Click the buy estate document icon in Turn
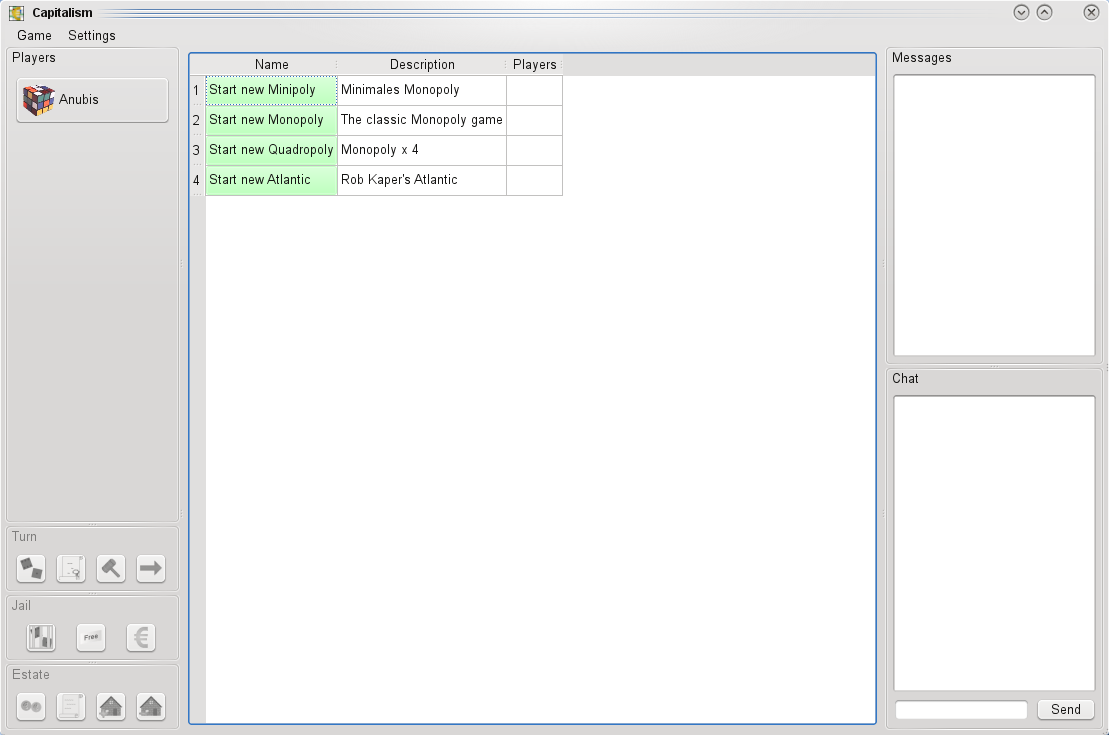Screen dimensions: 1109x735 tap(71, 568)
